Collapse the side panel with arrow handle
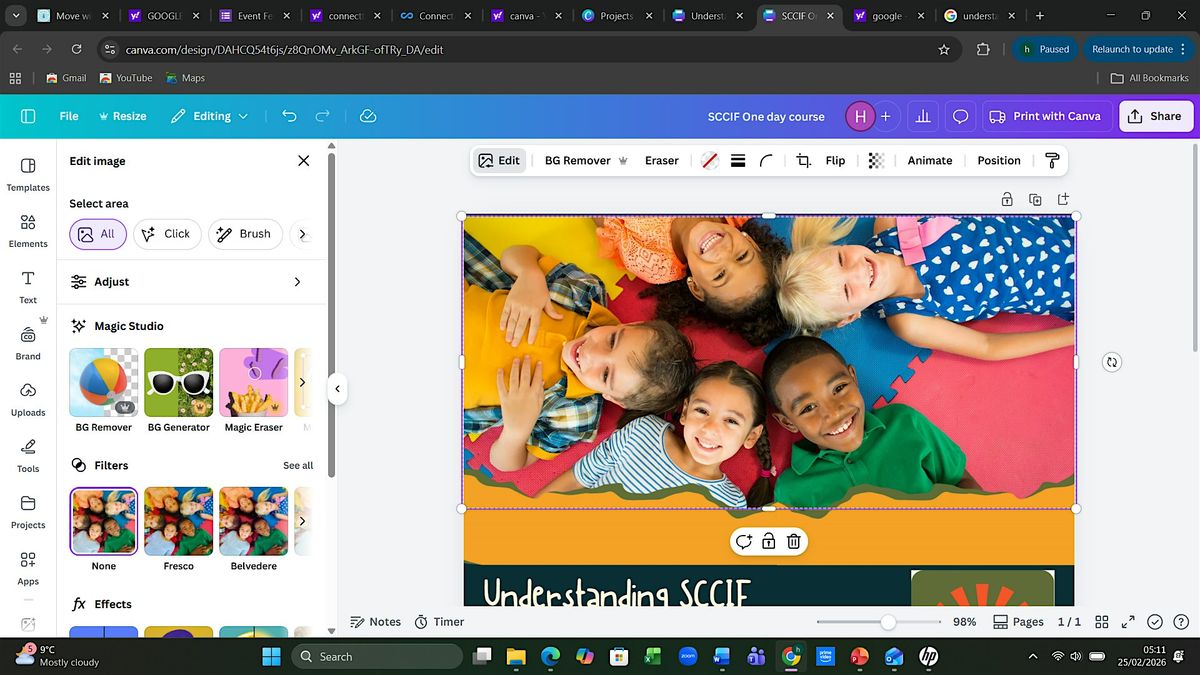This screenshot has width=1200, height=675. pos(338,389)
